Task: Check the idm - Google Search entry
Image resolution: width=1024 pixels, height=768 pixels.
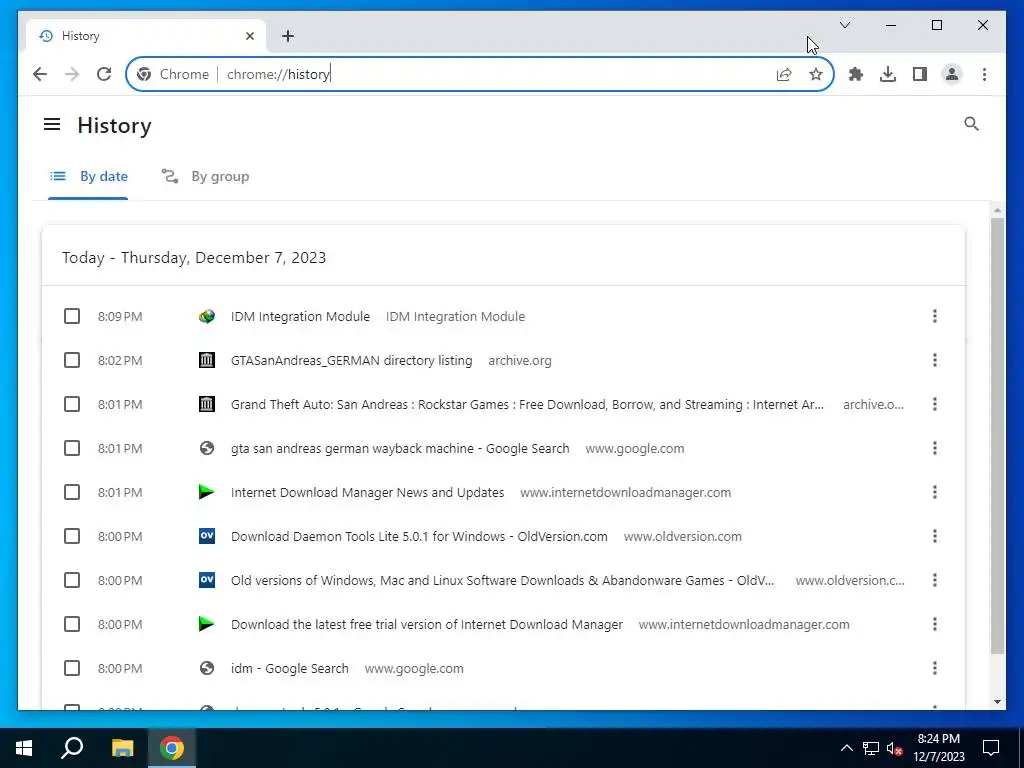Action: [x=72, y=668]
